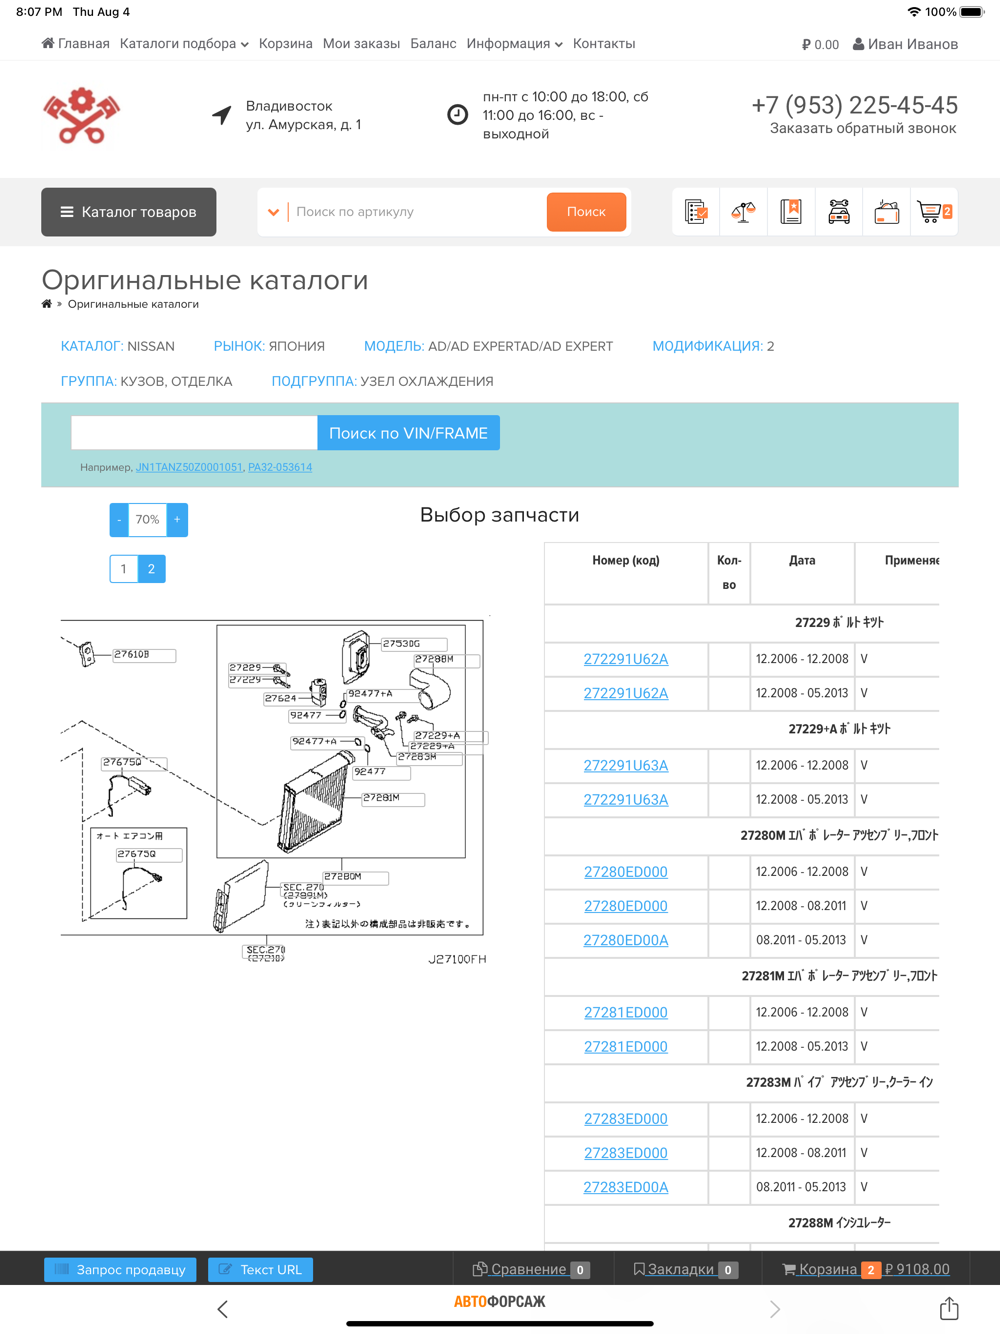Click Запрос продавцу button
1000x1334 pixels.
(120, 1270)
